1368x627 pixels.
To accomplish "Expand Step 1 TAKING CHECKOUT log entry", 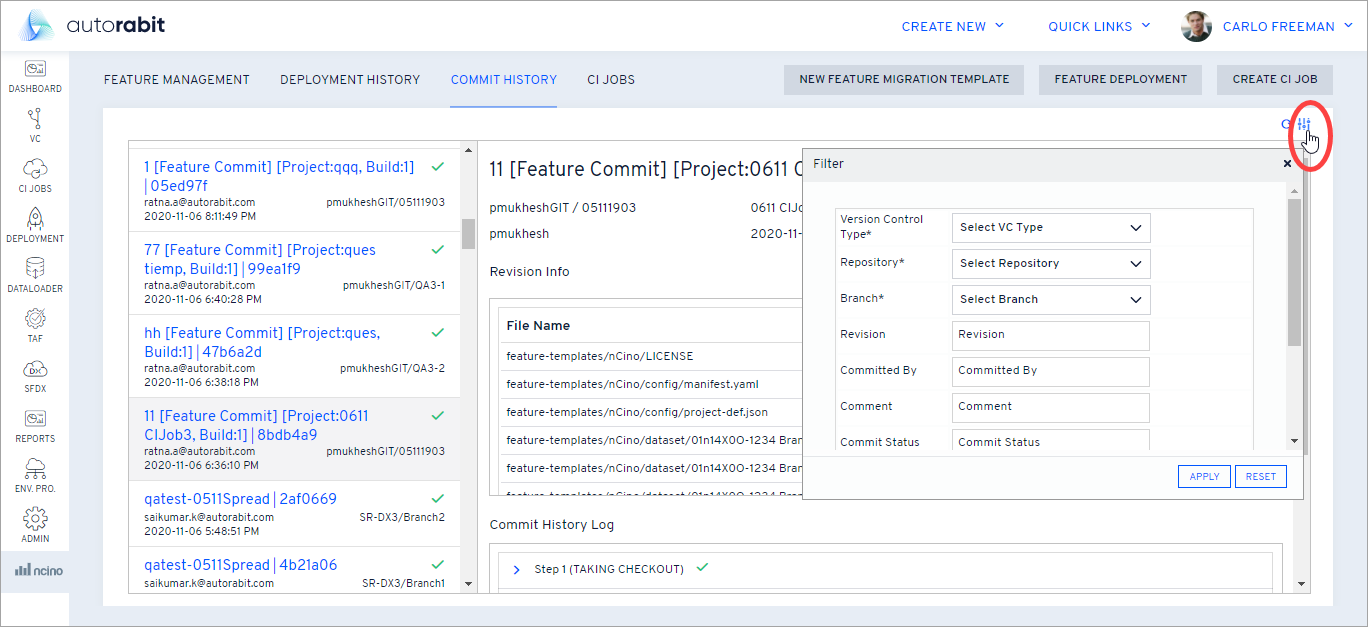I will pos(516,568).
